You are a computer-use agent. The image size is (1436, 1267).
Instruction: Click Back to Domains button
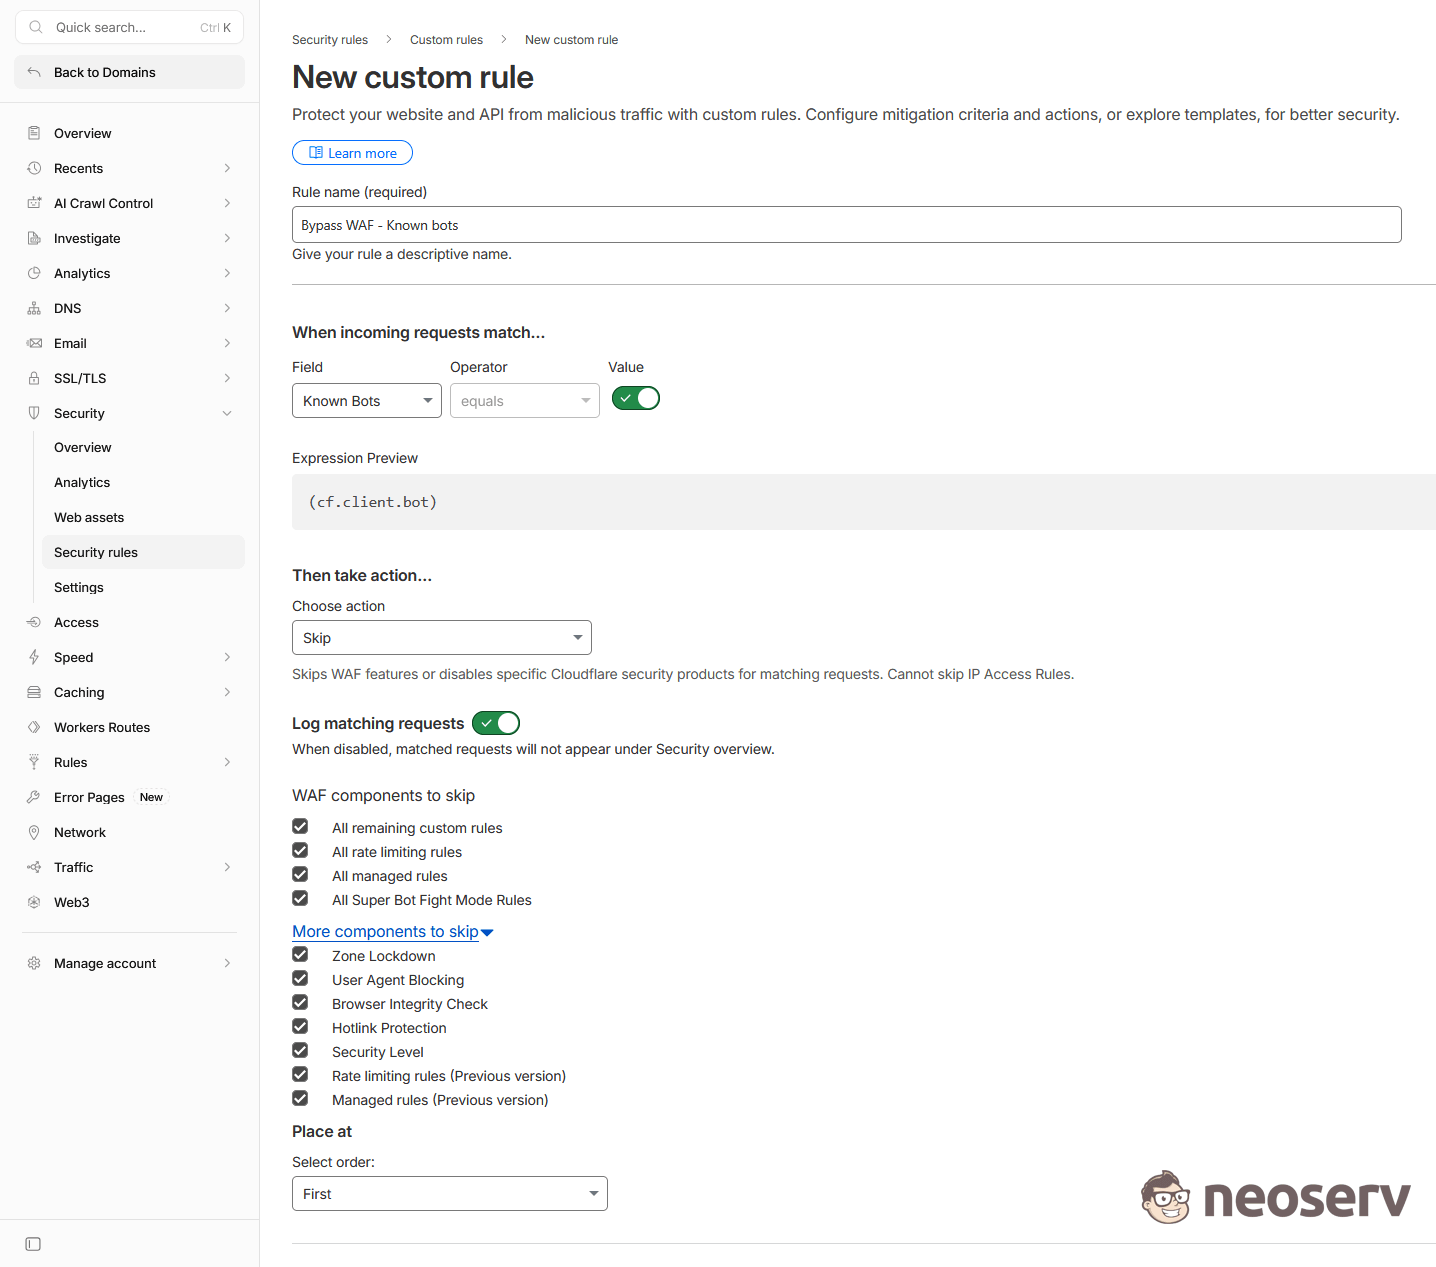click(130, 72)
